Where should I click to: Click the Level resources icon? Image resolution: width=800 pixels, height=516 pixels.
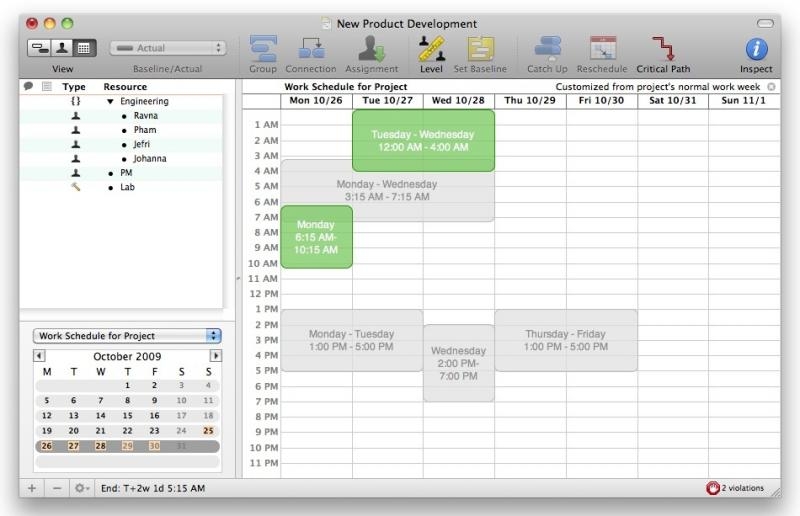pos(432,48)
